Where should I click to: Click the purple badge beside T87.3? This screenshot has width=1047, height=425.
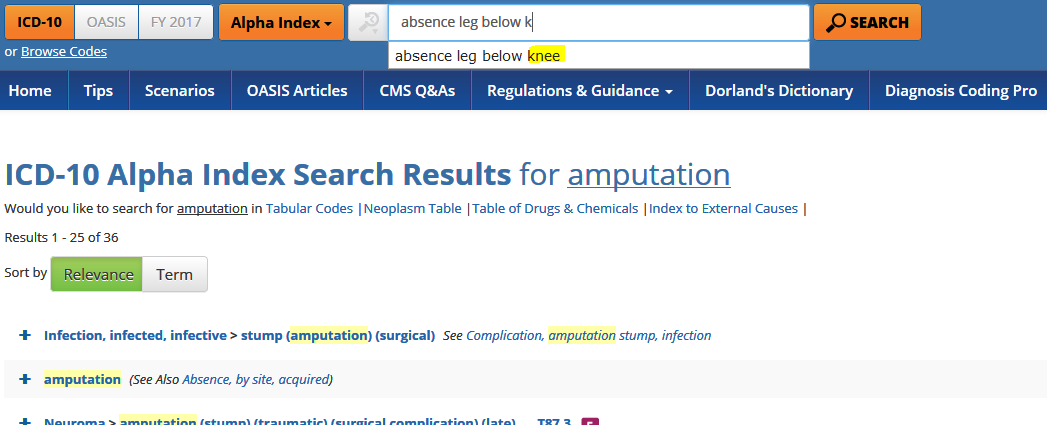[590, 421]
